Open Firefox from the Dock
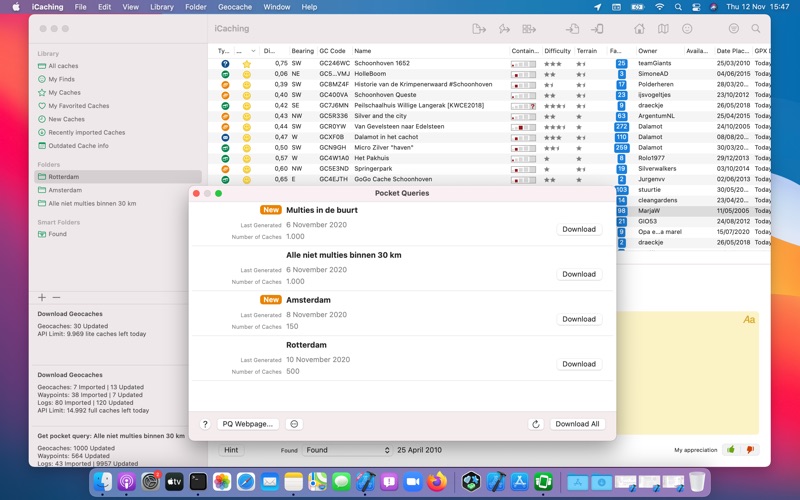The height and width of the screenshot is (500, 800). [x=437, y=482]
